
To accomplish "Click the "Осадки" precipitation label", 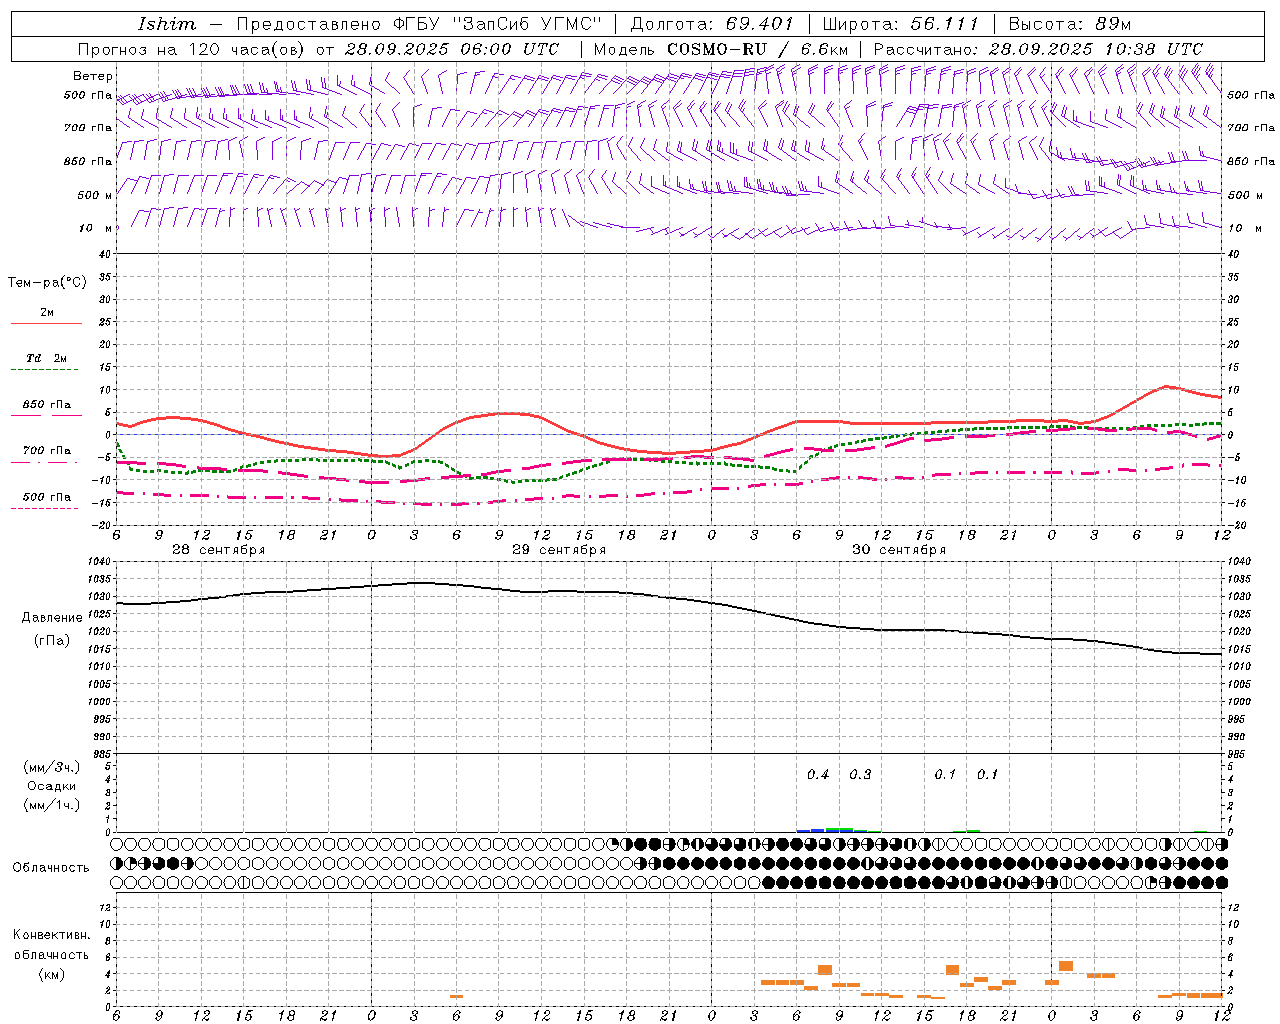I will (51, 786).
